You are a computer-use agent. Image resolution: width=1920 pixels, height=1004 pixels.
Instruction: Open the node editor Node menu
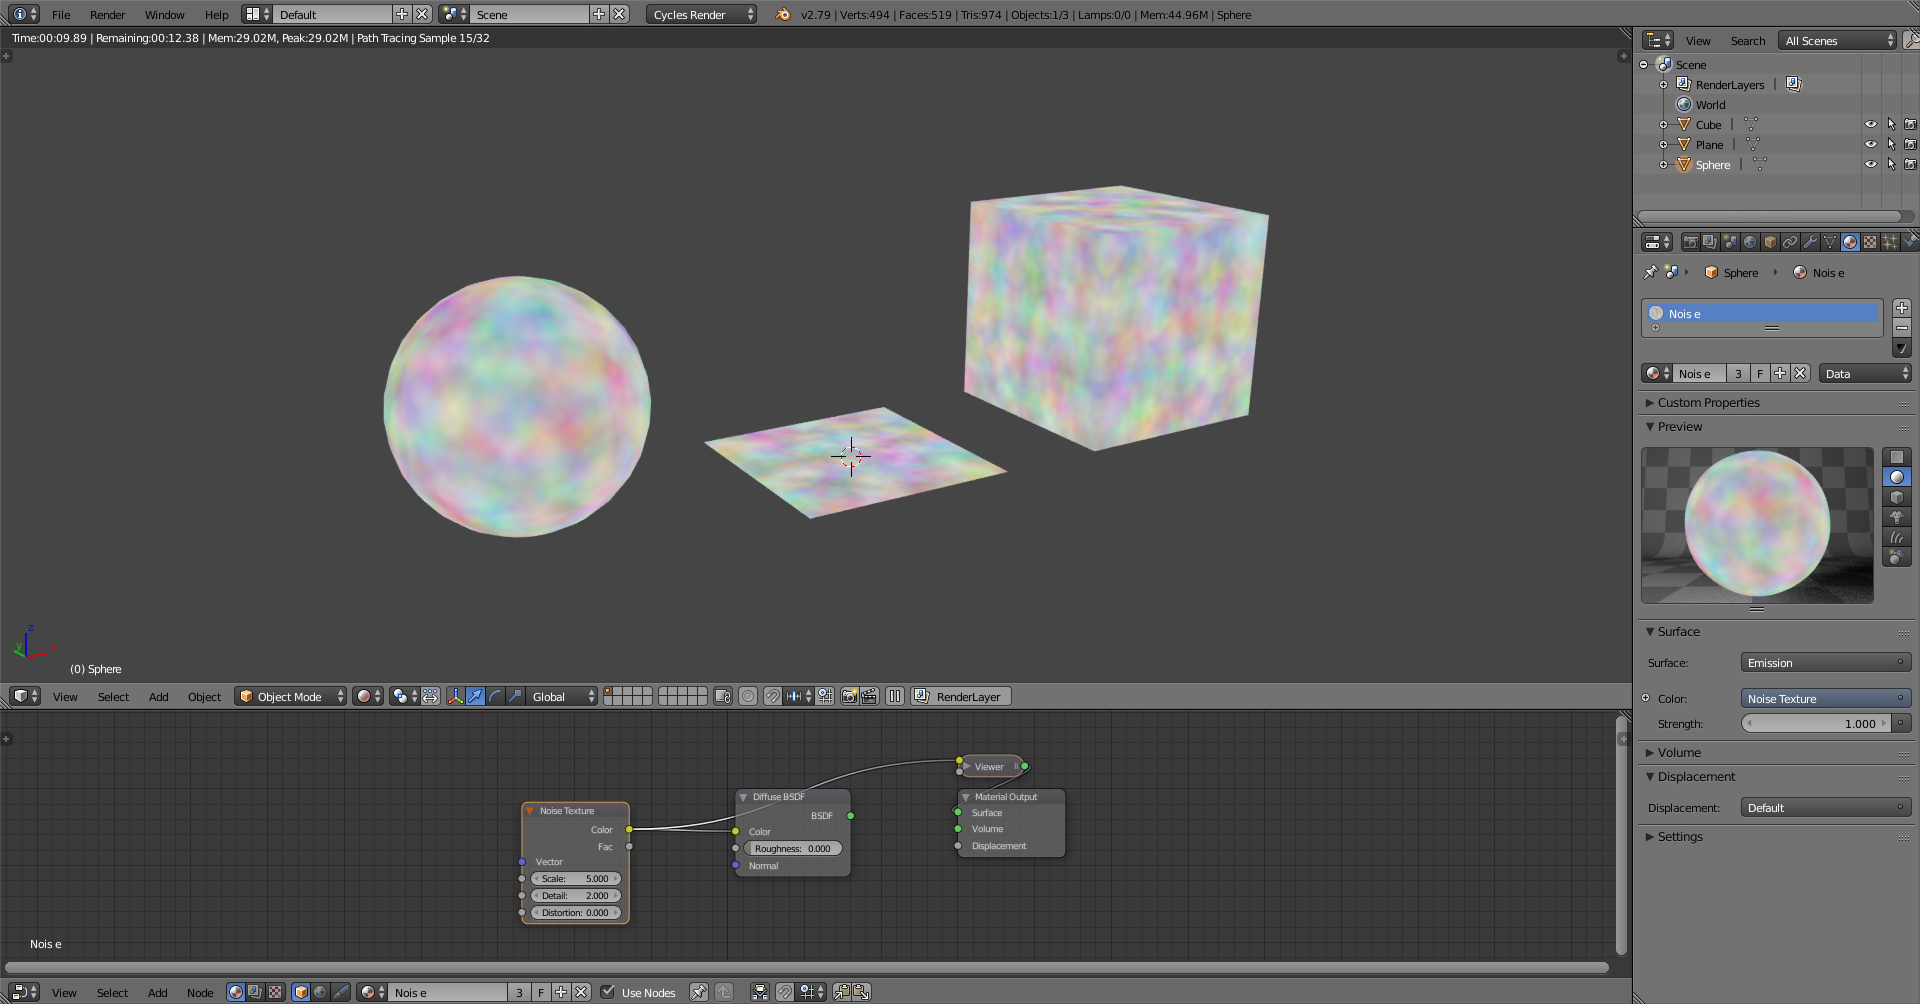(200, 992)
